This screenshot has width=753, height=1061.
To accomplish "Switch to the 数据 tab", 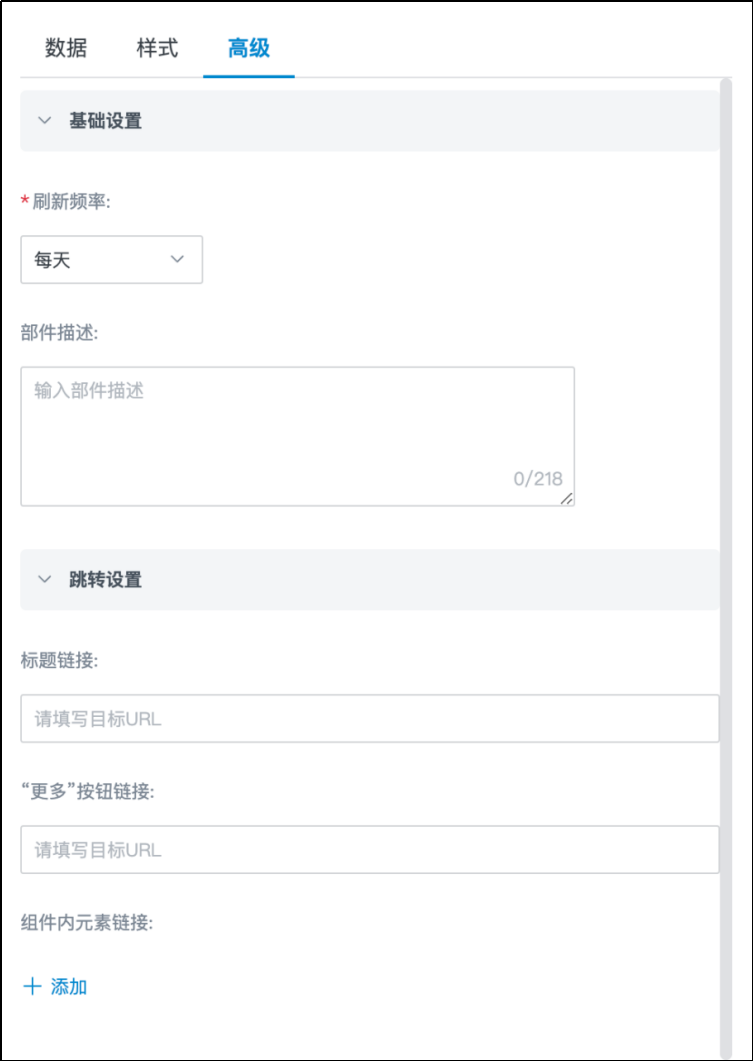I will point(66,48).
